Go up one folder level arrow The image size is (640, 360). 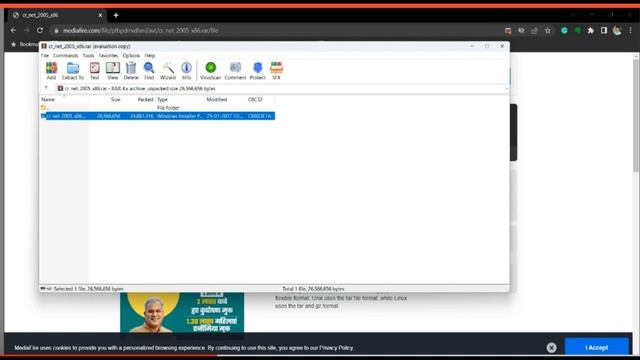[46, 88]
